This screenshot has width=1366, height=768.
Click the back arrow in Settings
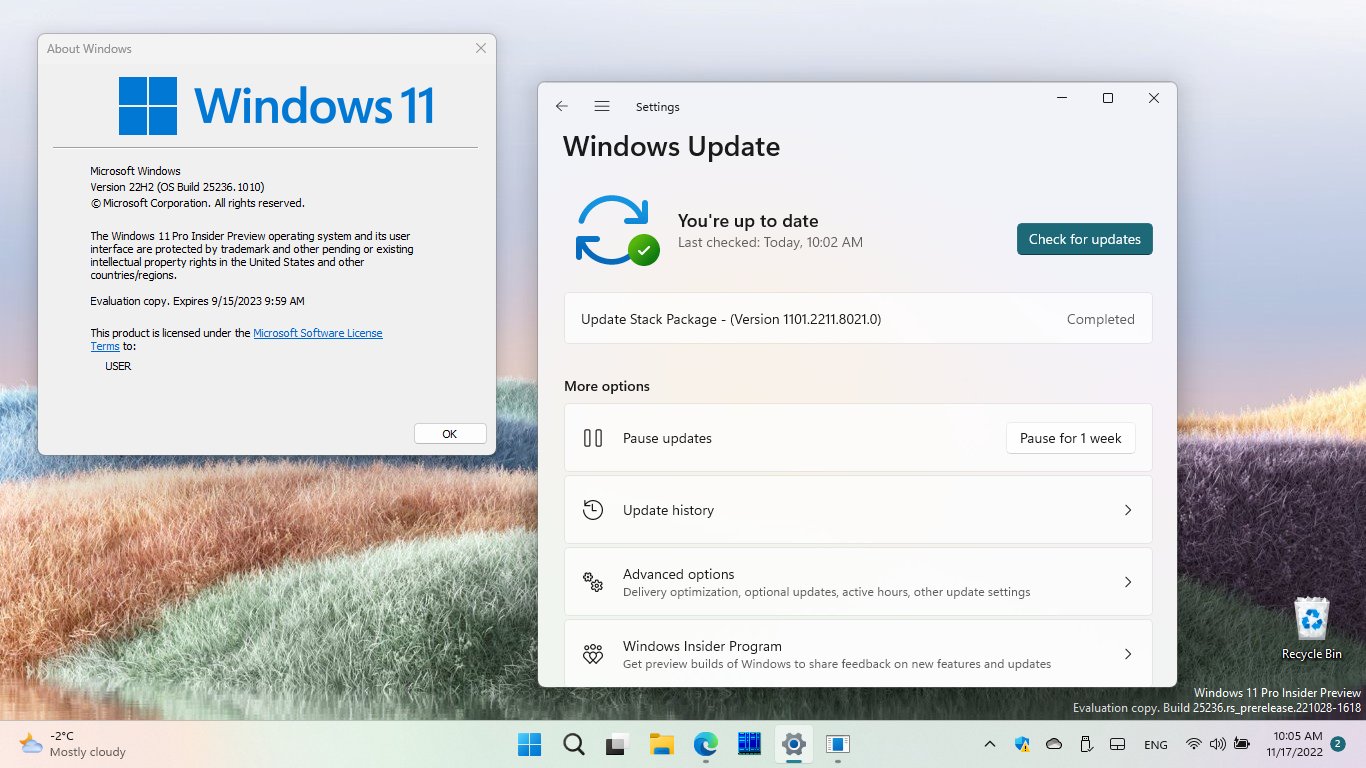coord(562,106)
